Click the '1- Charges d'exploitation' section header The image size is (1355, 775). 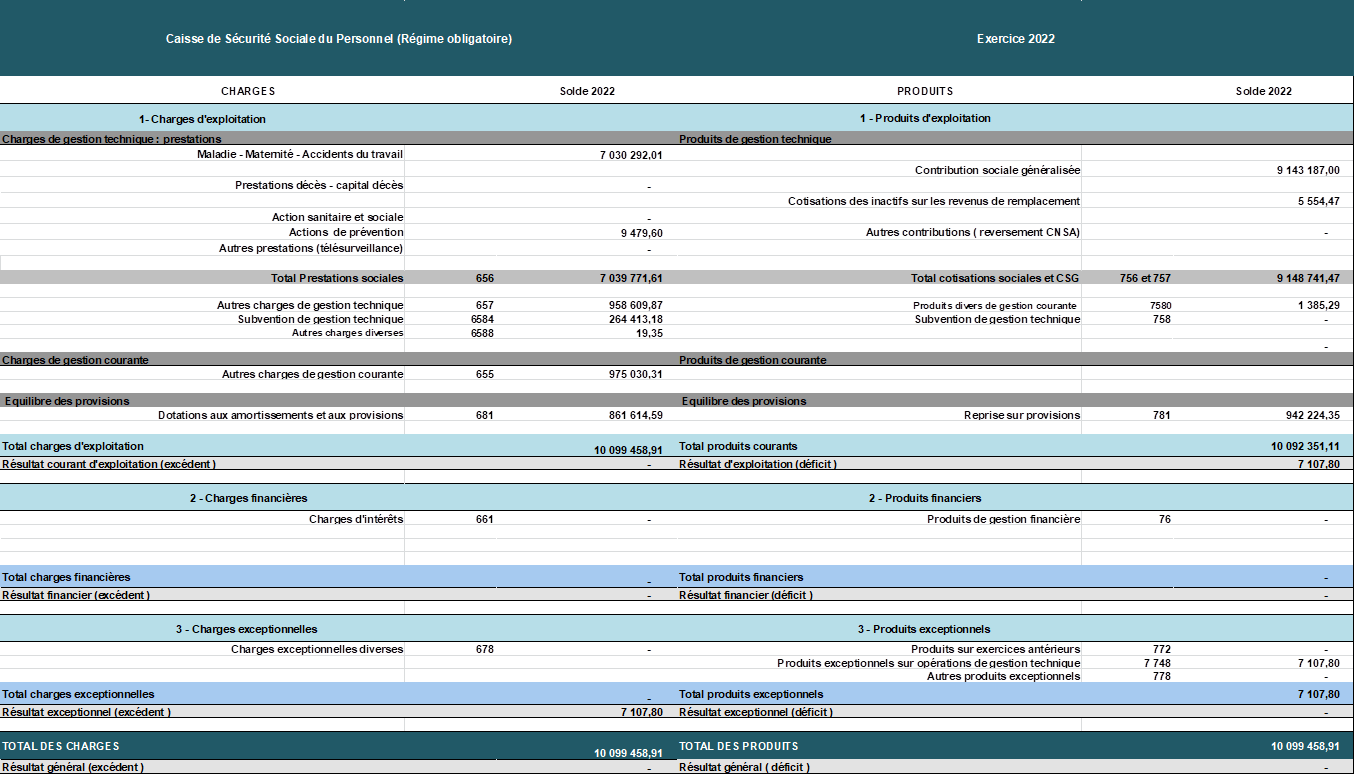pyautogui.click(x=202, y=118)
